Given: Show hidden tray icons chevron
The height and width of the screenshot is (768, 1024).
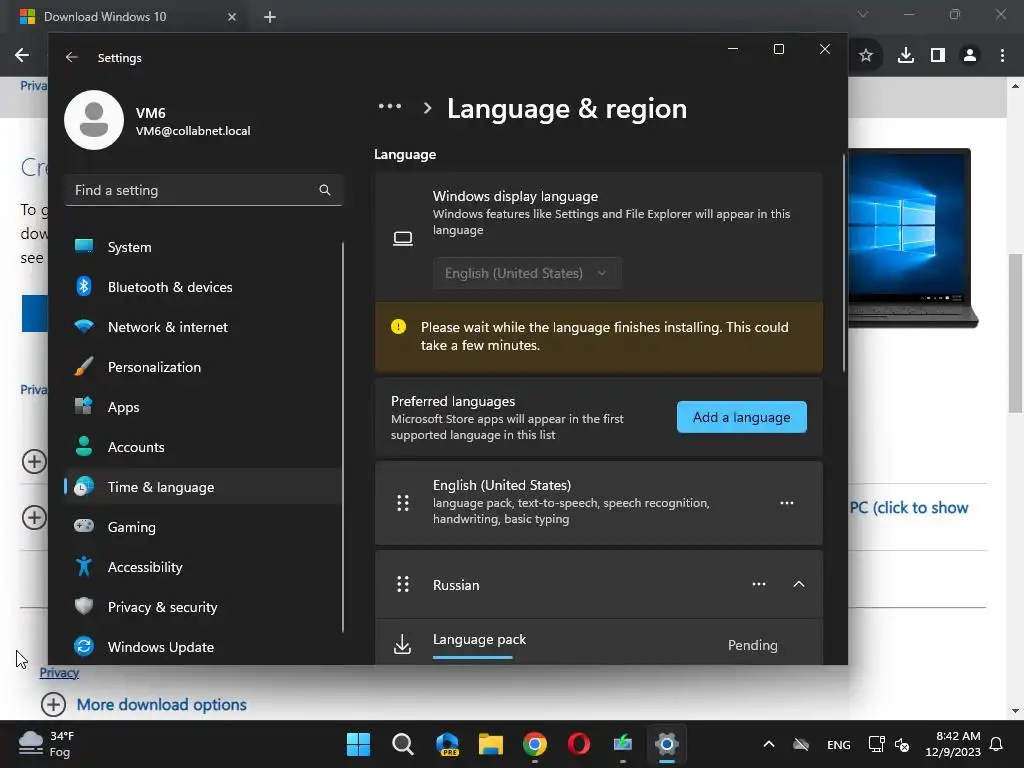Looking at the screenshot, I should [769, 744].
